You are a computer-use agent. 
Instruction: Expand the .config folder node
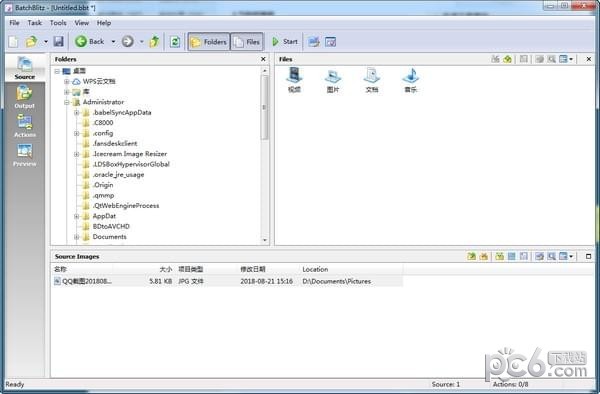pos(77,133)
